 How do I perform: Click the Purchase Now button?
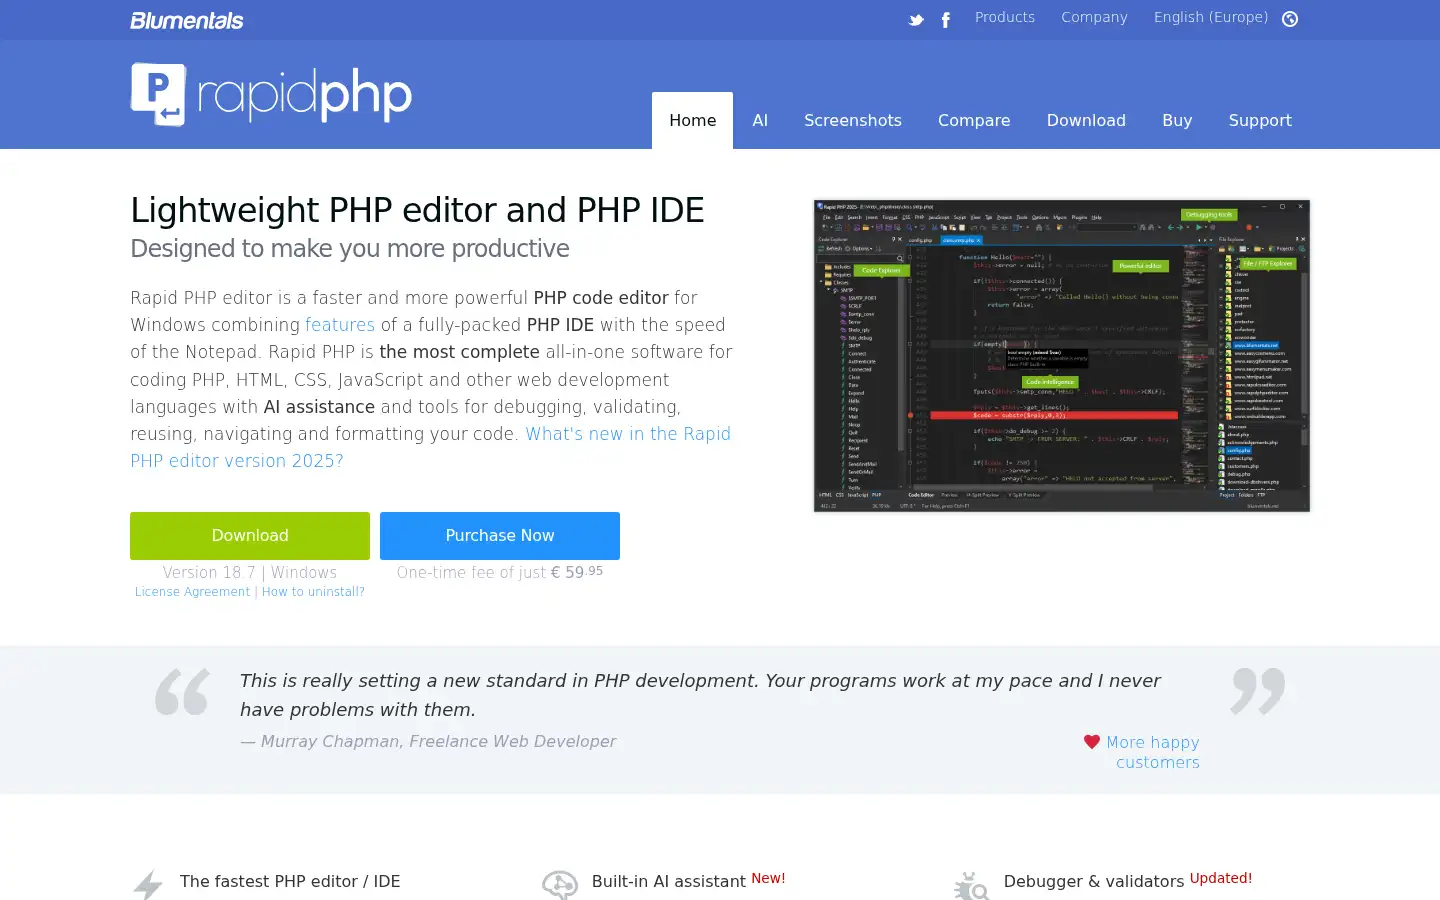pyautogui.click(x=500, y=536)
